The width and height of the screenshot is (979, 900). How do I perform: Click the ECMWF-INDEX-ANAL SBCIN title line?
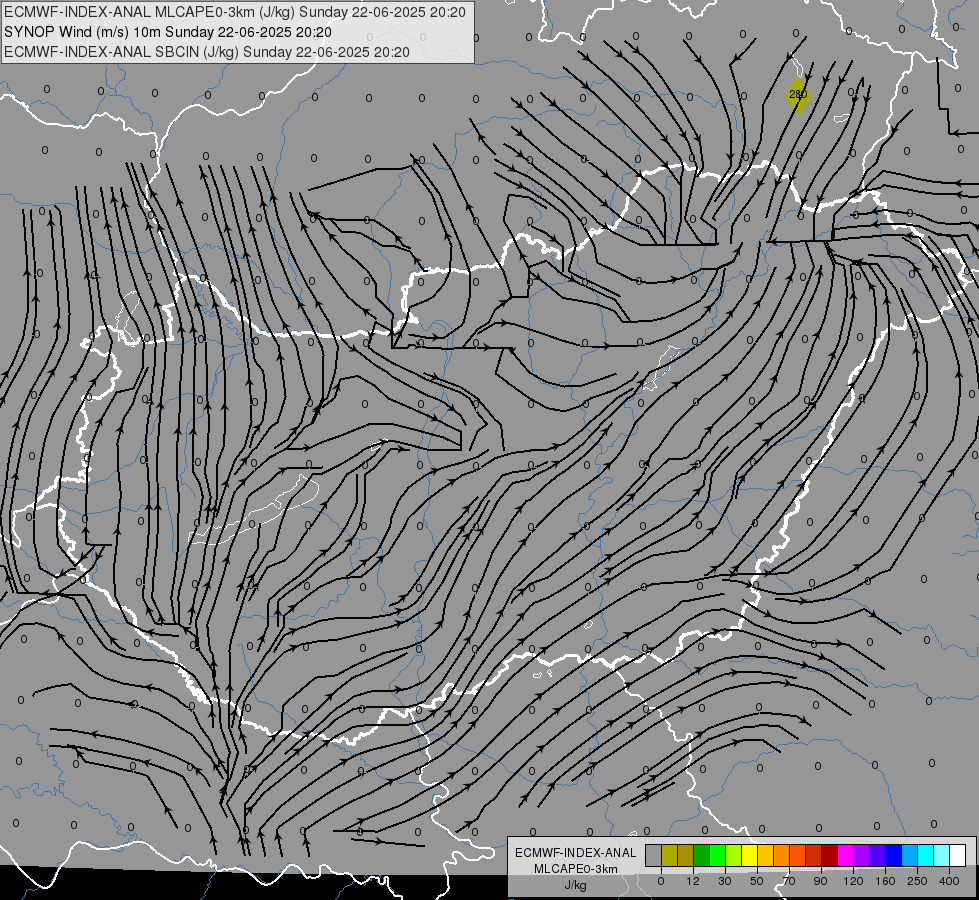coord(207,52)
